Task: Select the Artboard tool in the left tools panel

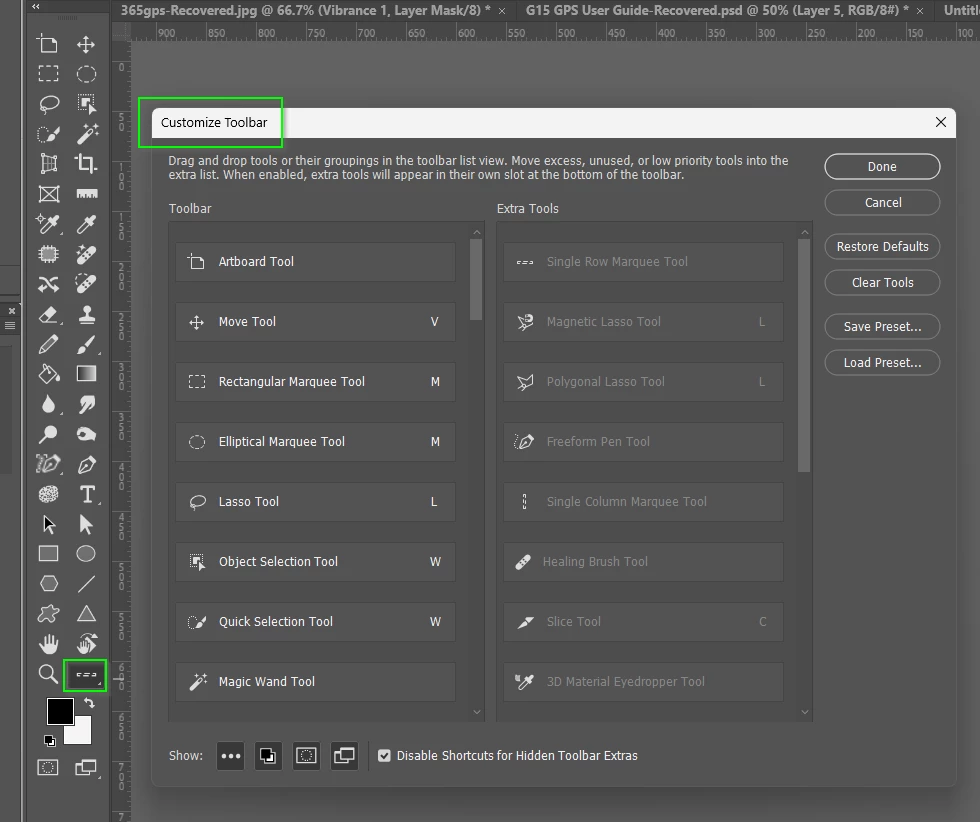Action: [x=48, y=44]
